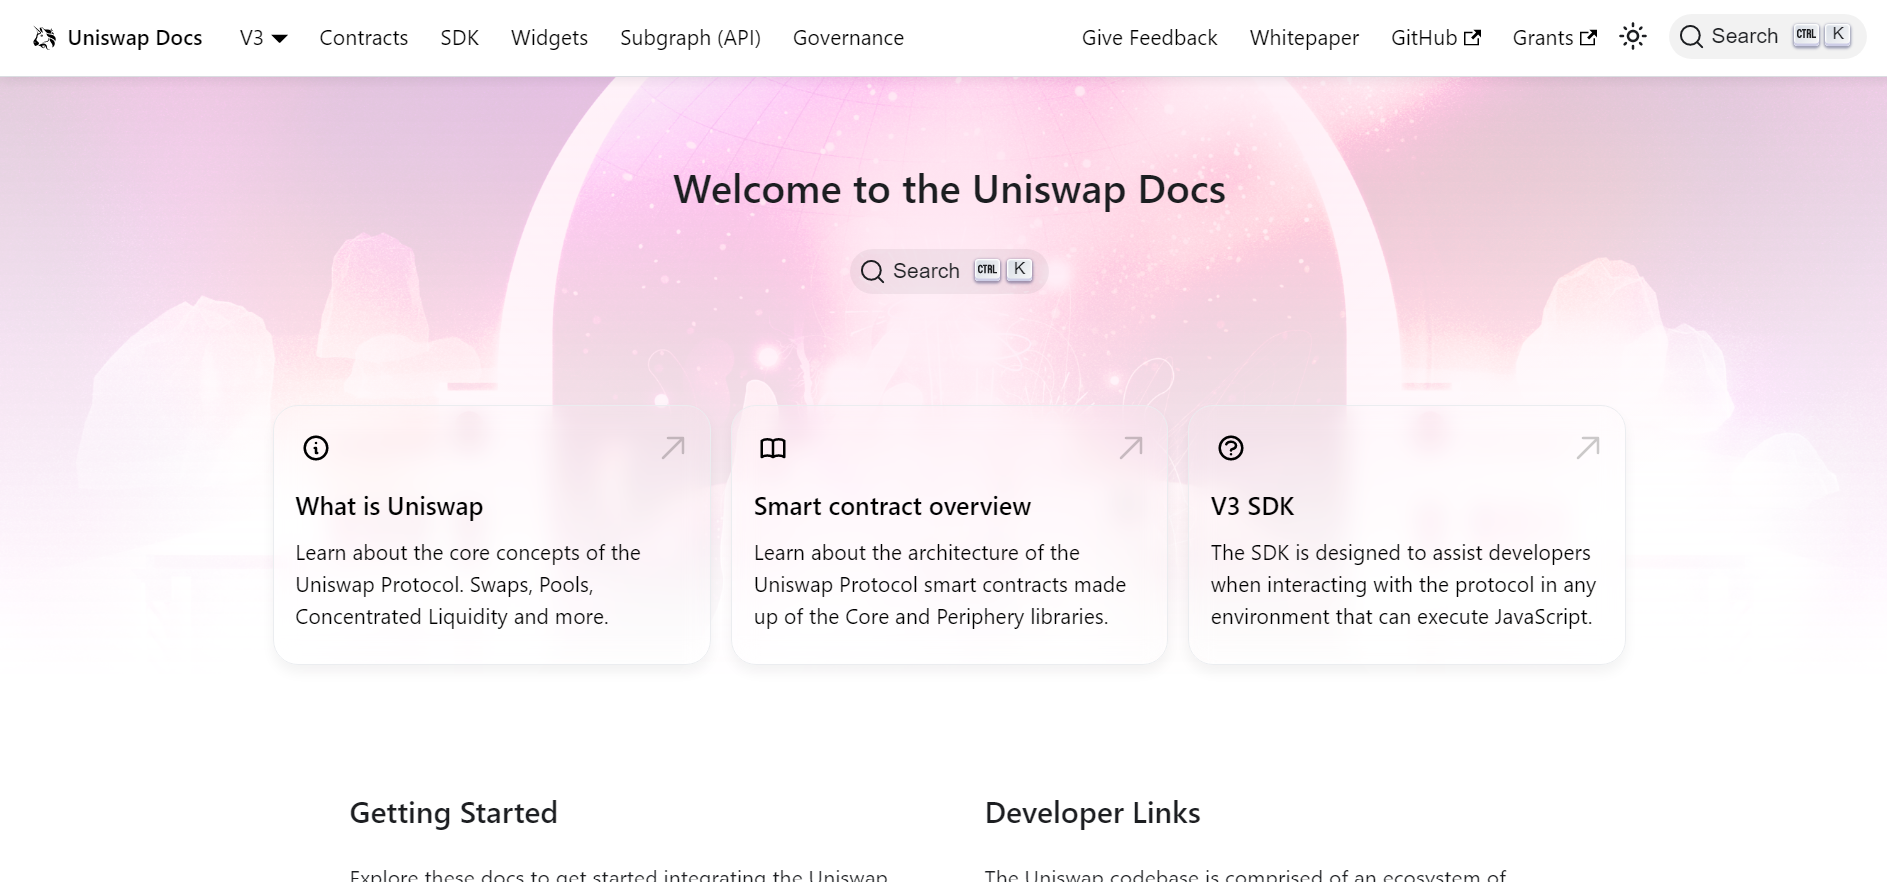Open the SDK navigation item

[x=459, y=38]
